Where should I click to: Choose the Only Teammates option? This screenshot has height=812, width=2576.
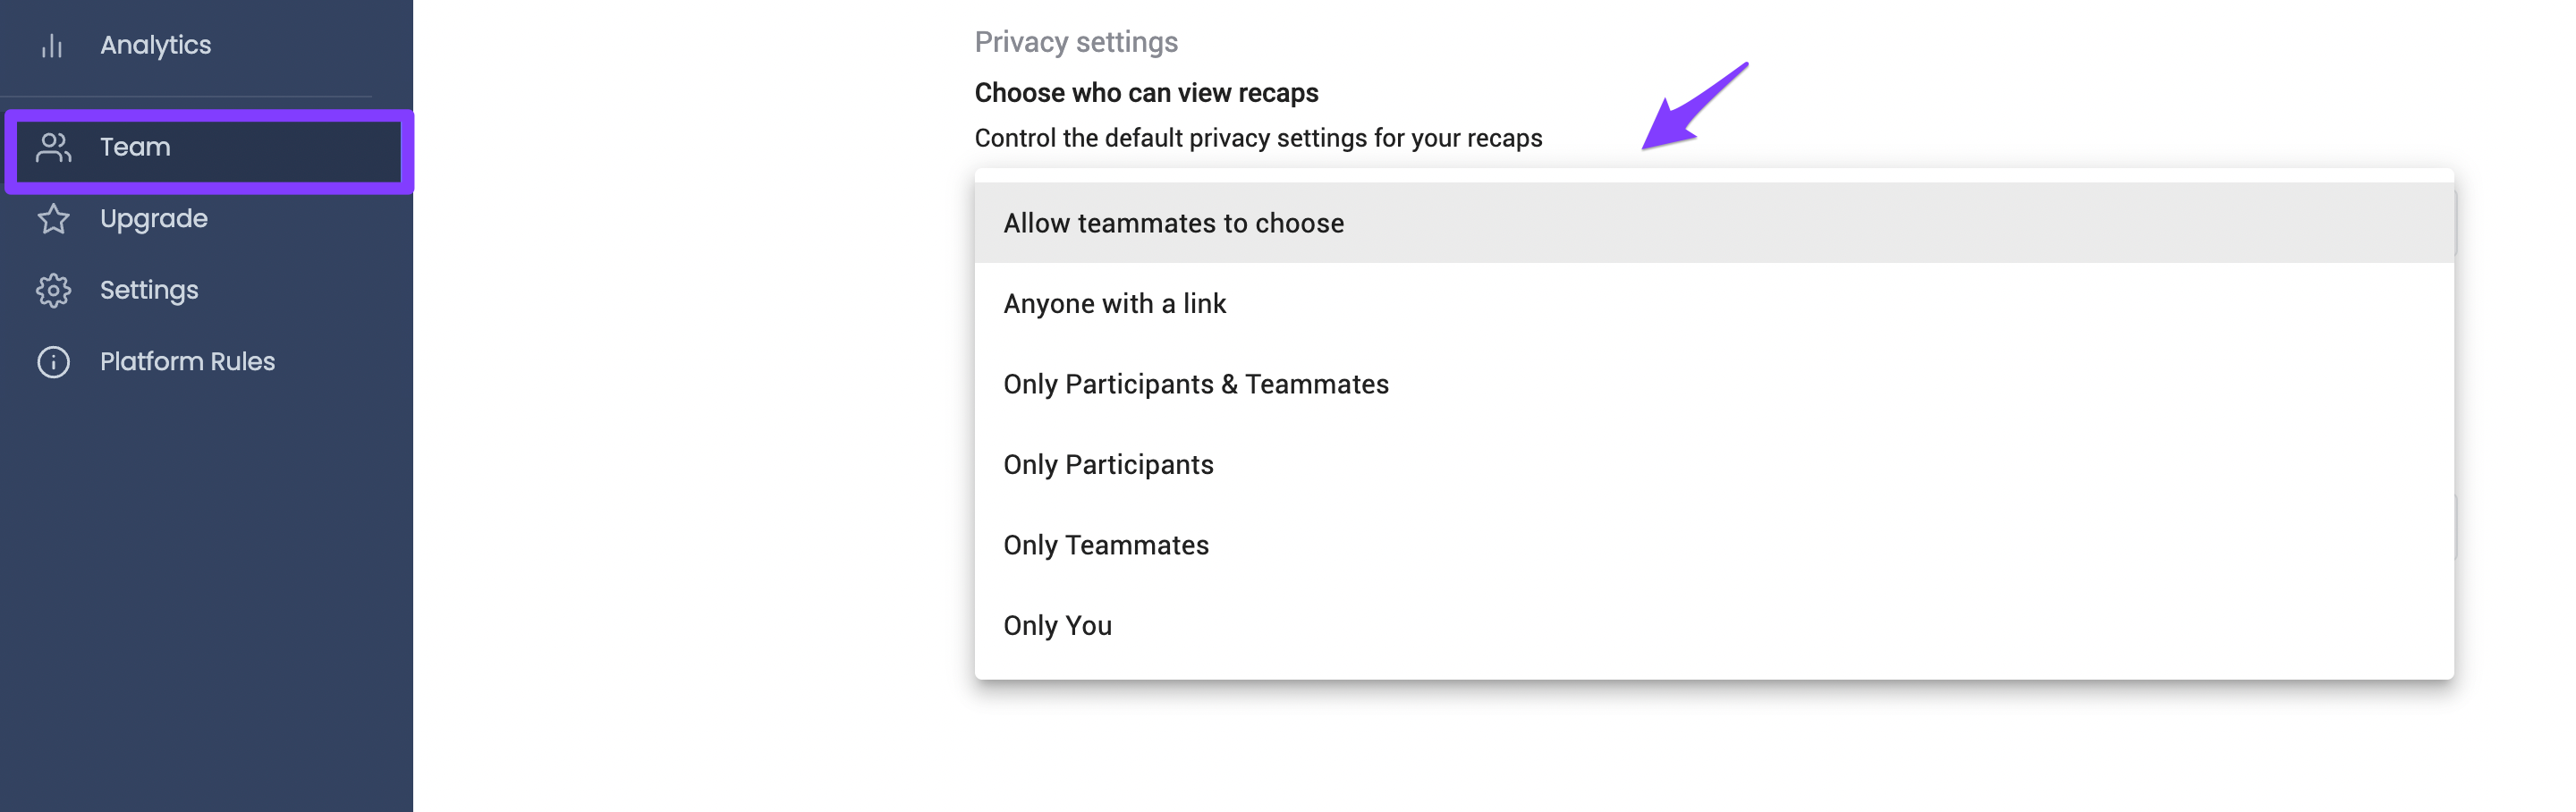(x=1714, y=545)
